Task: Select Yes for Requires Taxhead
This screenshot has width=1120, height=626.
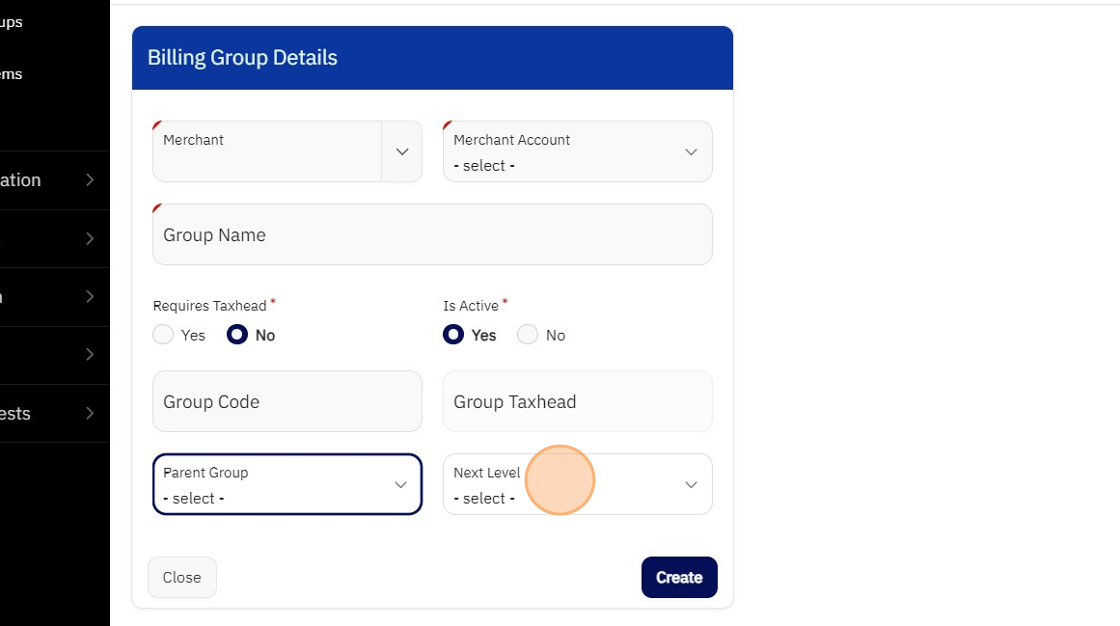Action: coord(163,335)
